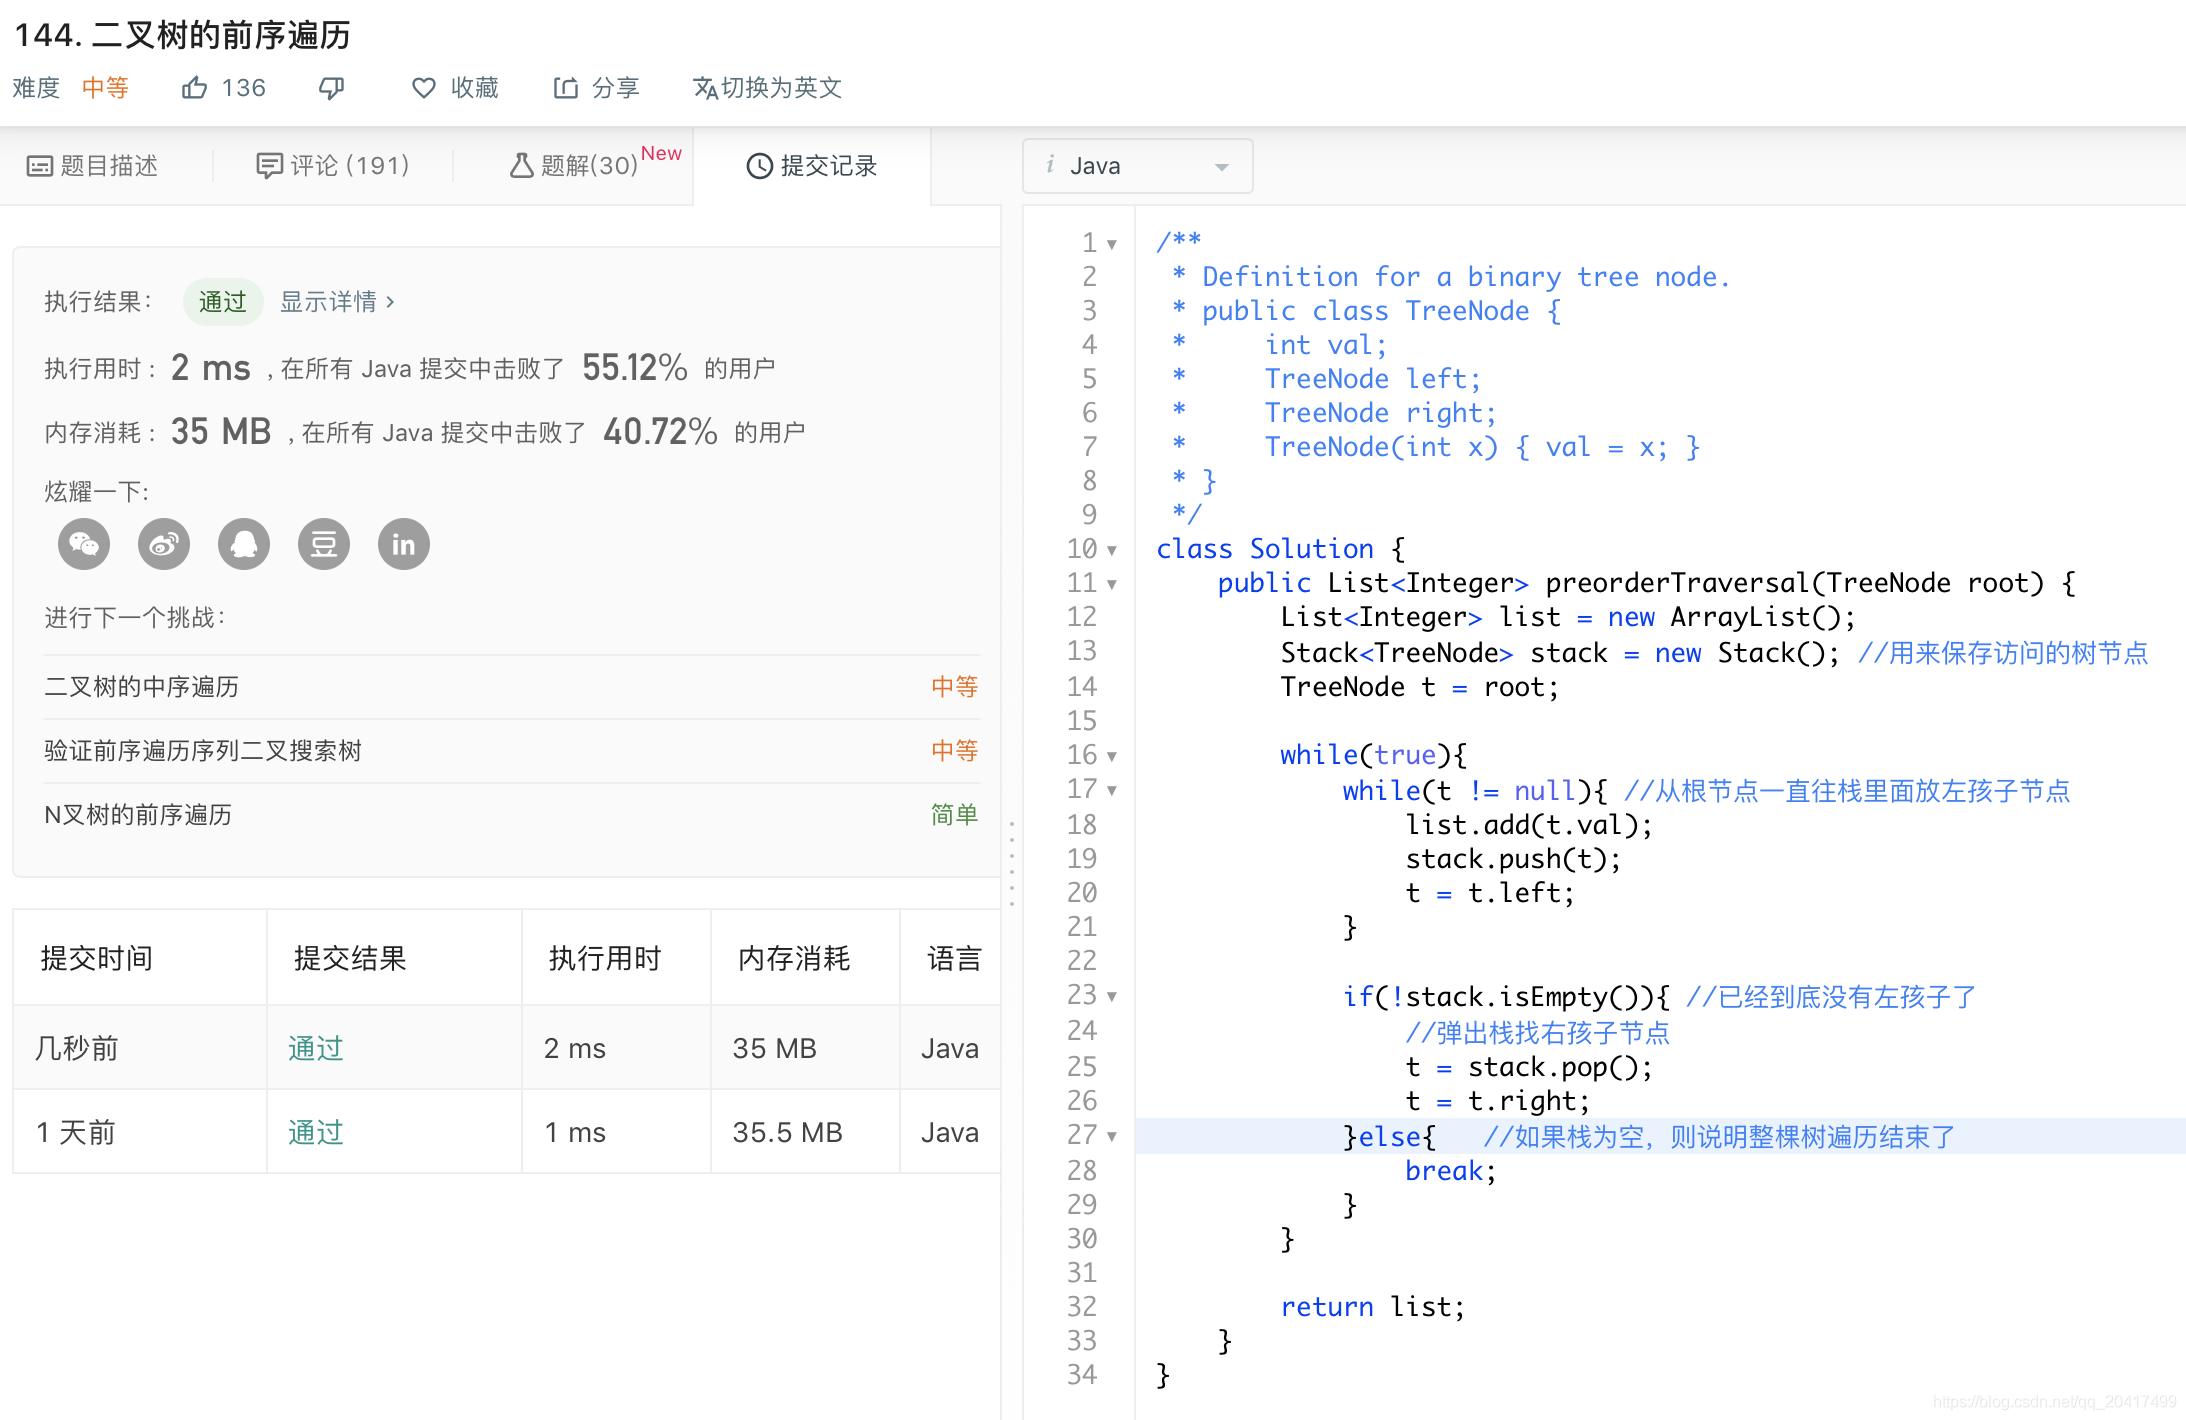
Task: Collapse the while(true) loop fold arrow
Action: (1112, 756)
